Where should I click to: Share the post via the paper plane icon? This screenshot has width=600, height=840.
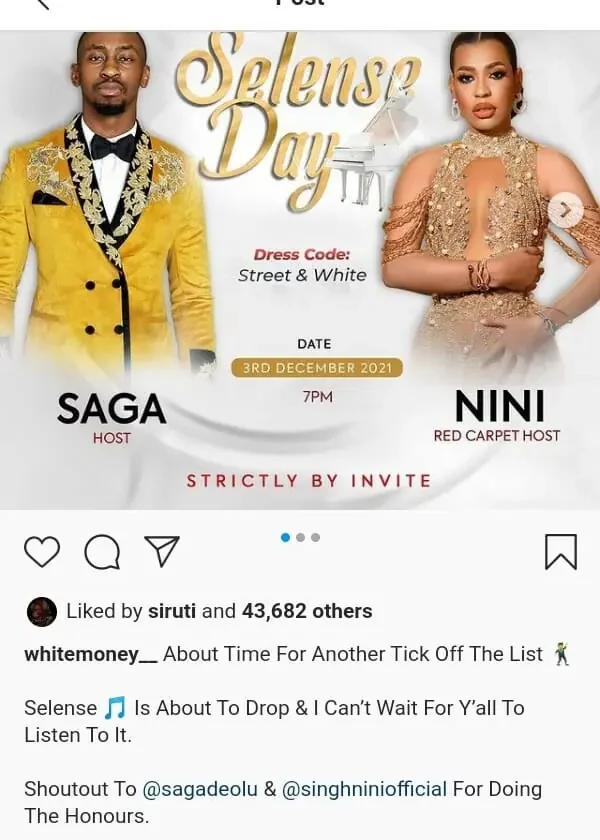click(162, 551)
